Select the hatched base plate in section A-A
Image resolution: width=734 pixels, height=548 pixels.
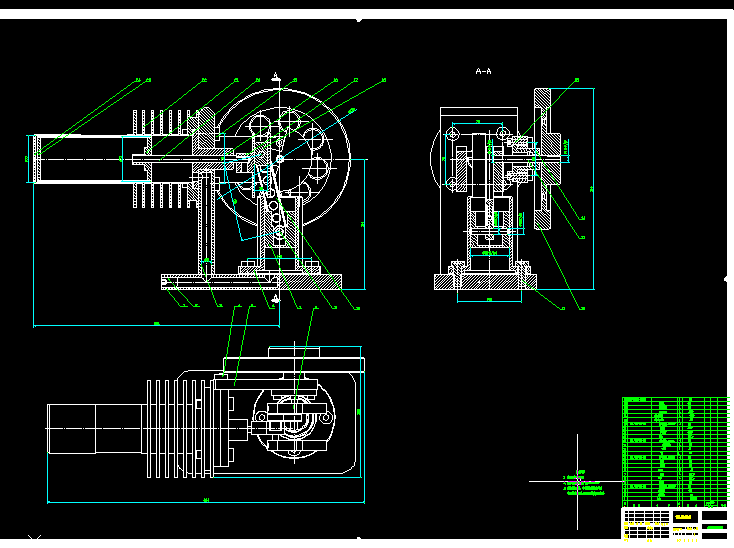coord(485,282)
